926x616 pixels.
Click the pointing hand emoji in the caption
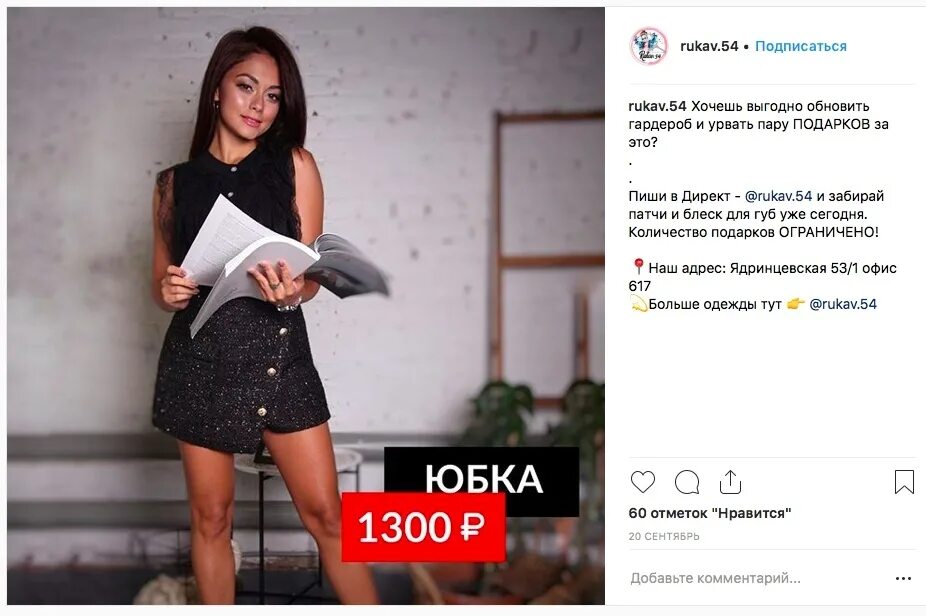coord(795,304)
